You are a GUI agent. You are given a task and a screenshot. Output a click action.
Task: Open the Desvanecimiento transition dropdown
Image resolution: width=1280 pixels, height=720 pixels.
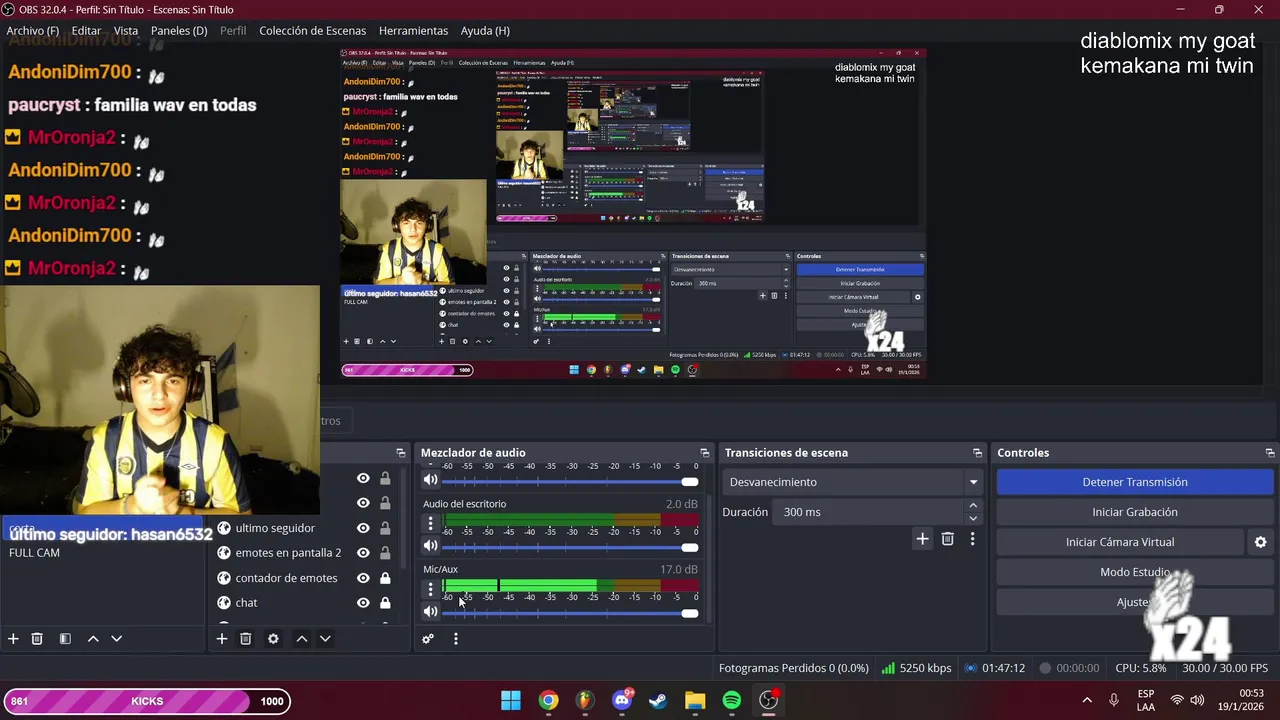pos(853,482)
